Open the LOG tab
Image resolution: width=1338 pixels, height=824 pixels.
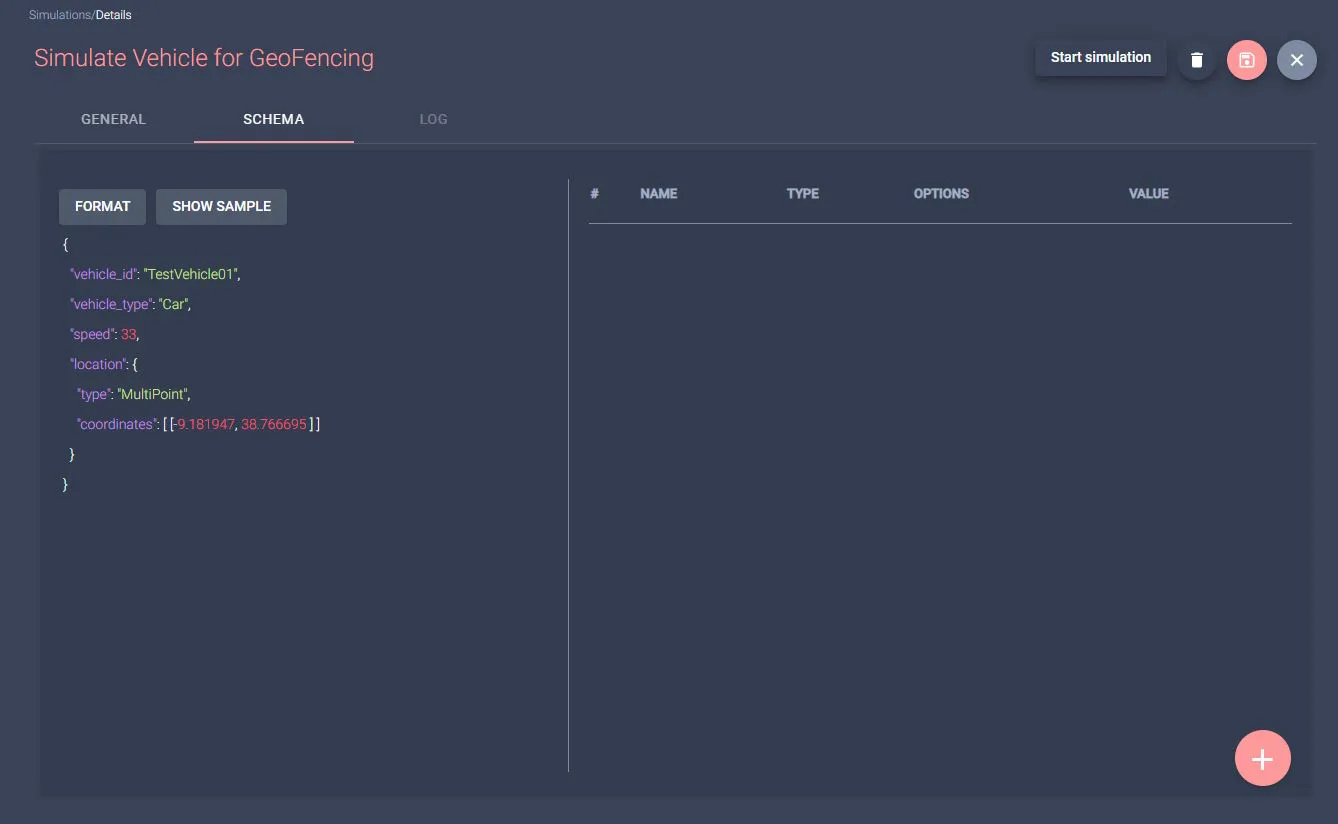[x=433, y=119]
